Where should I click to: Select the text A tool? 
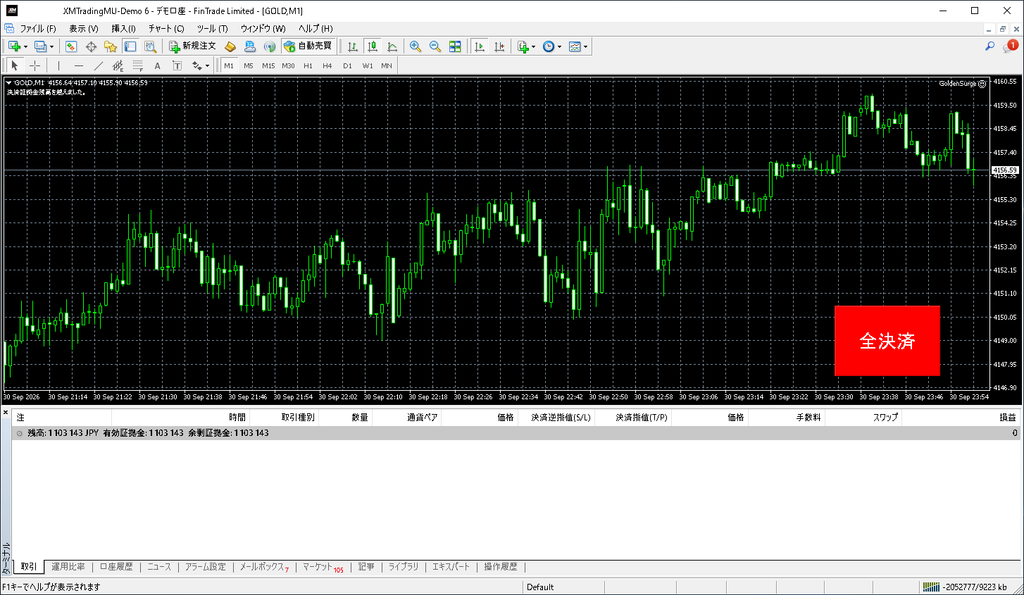(x=157, y=65)
